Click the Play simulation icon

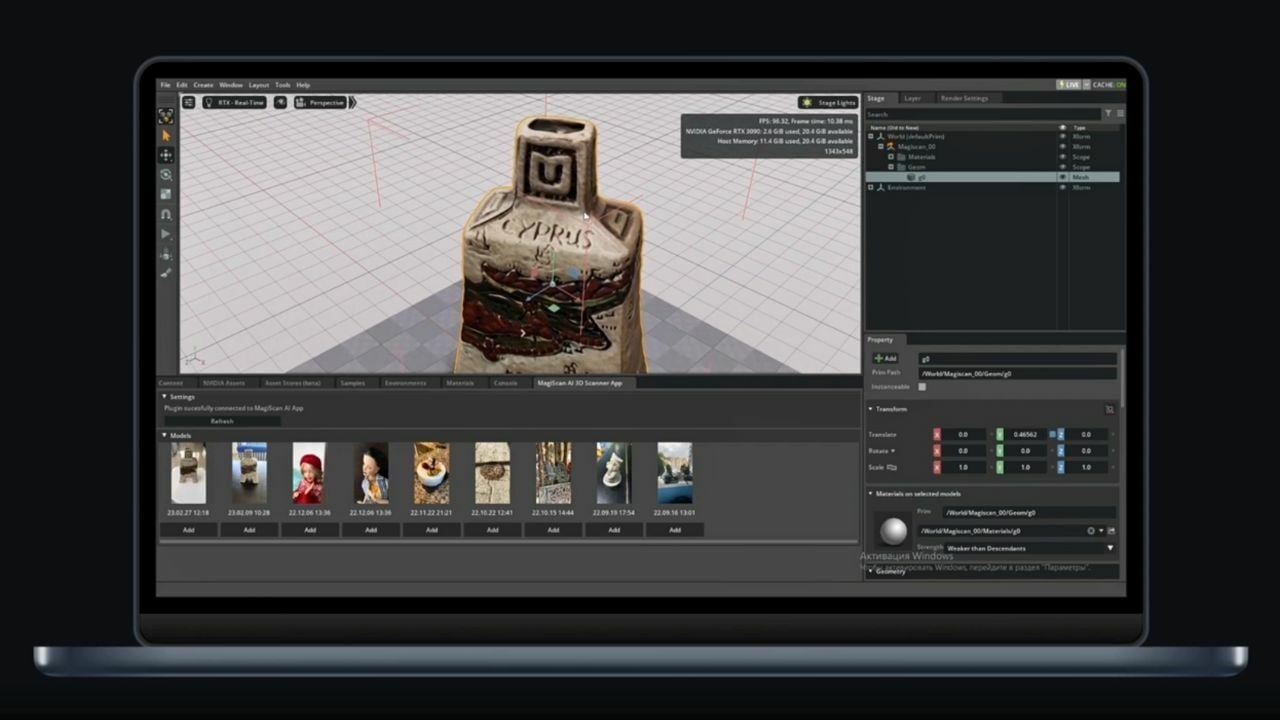pyautogui.click(x=166, y=234)
